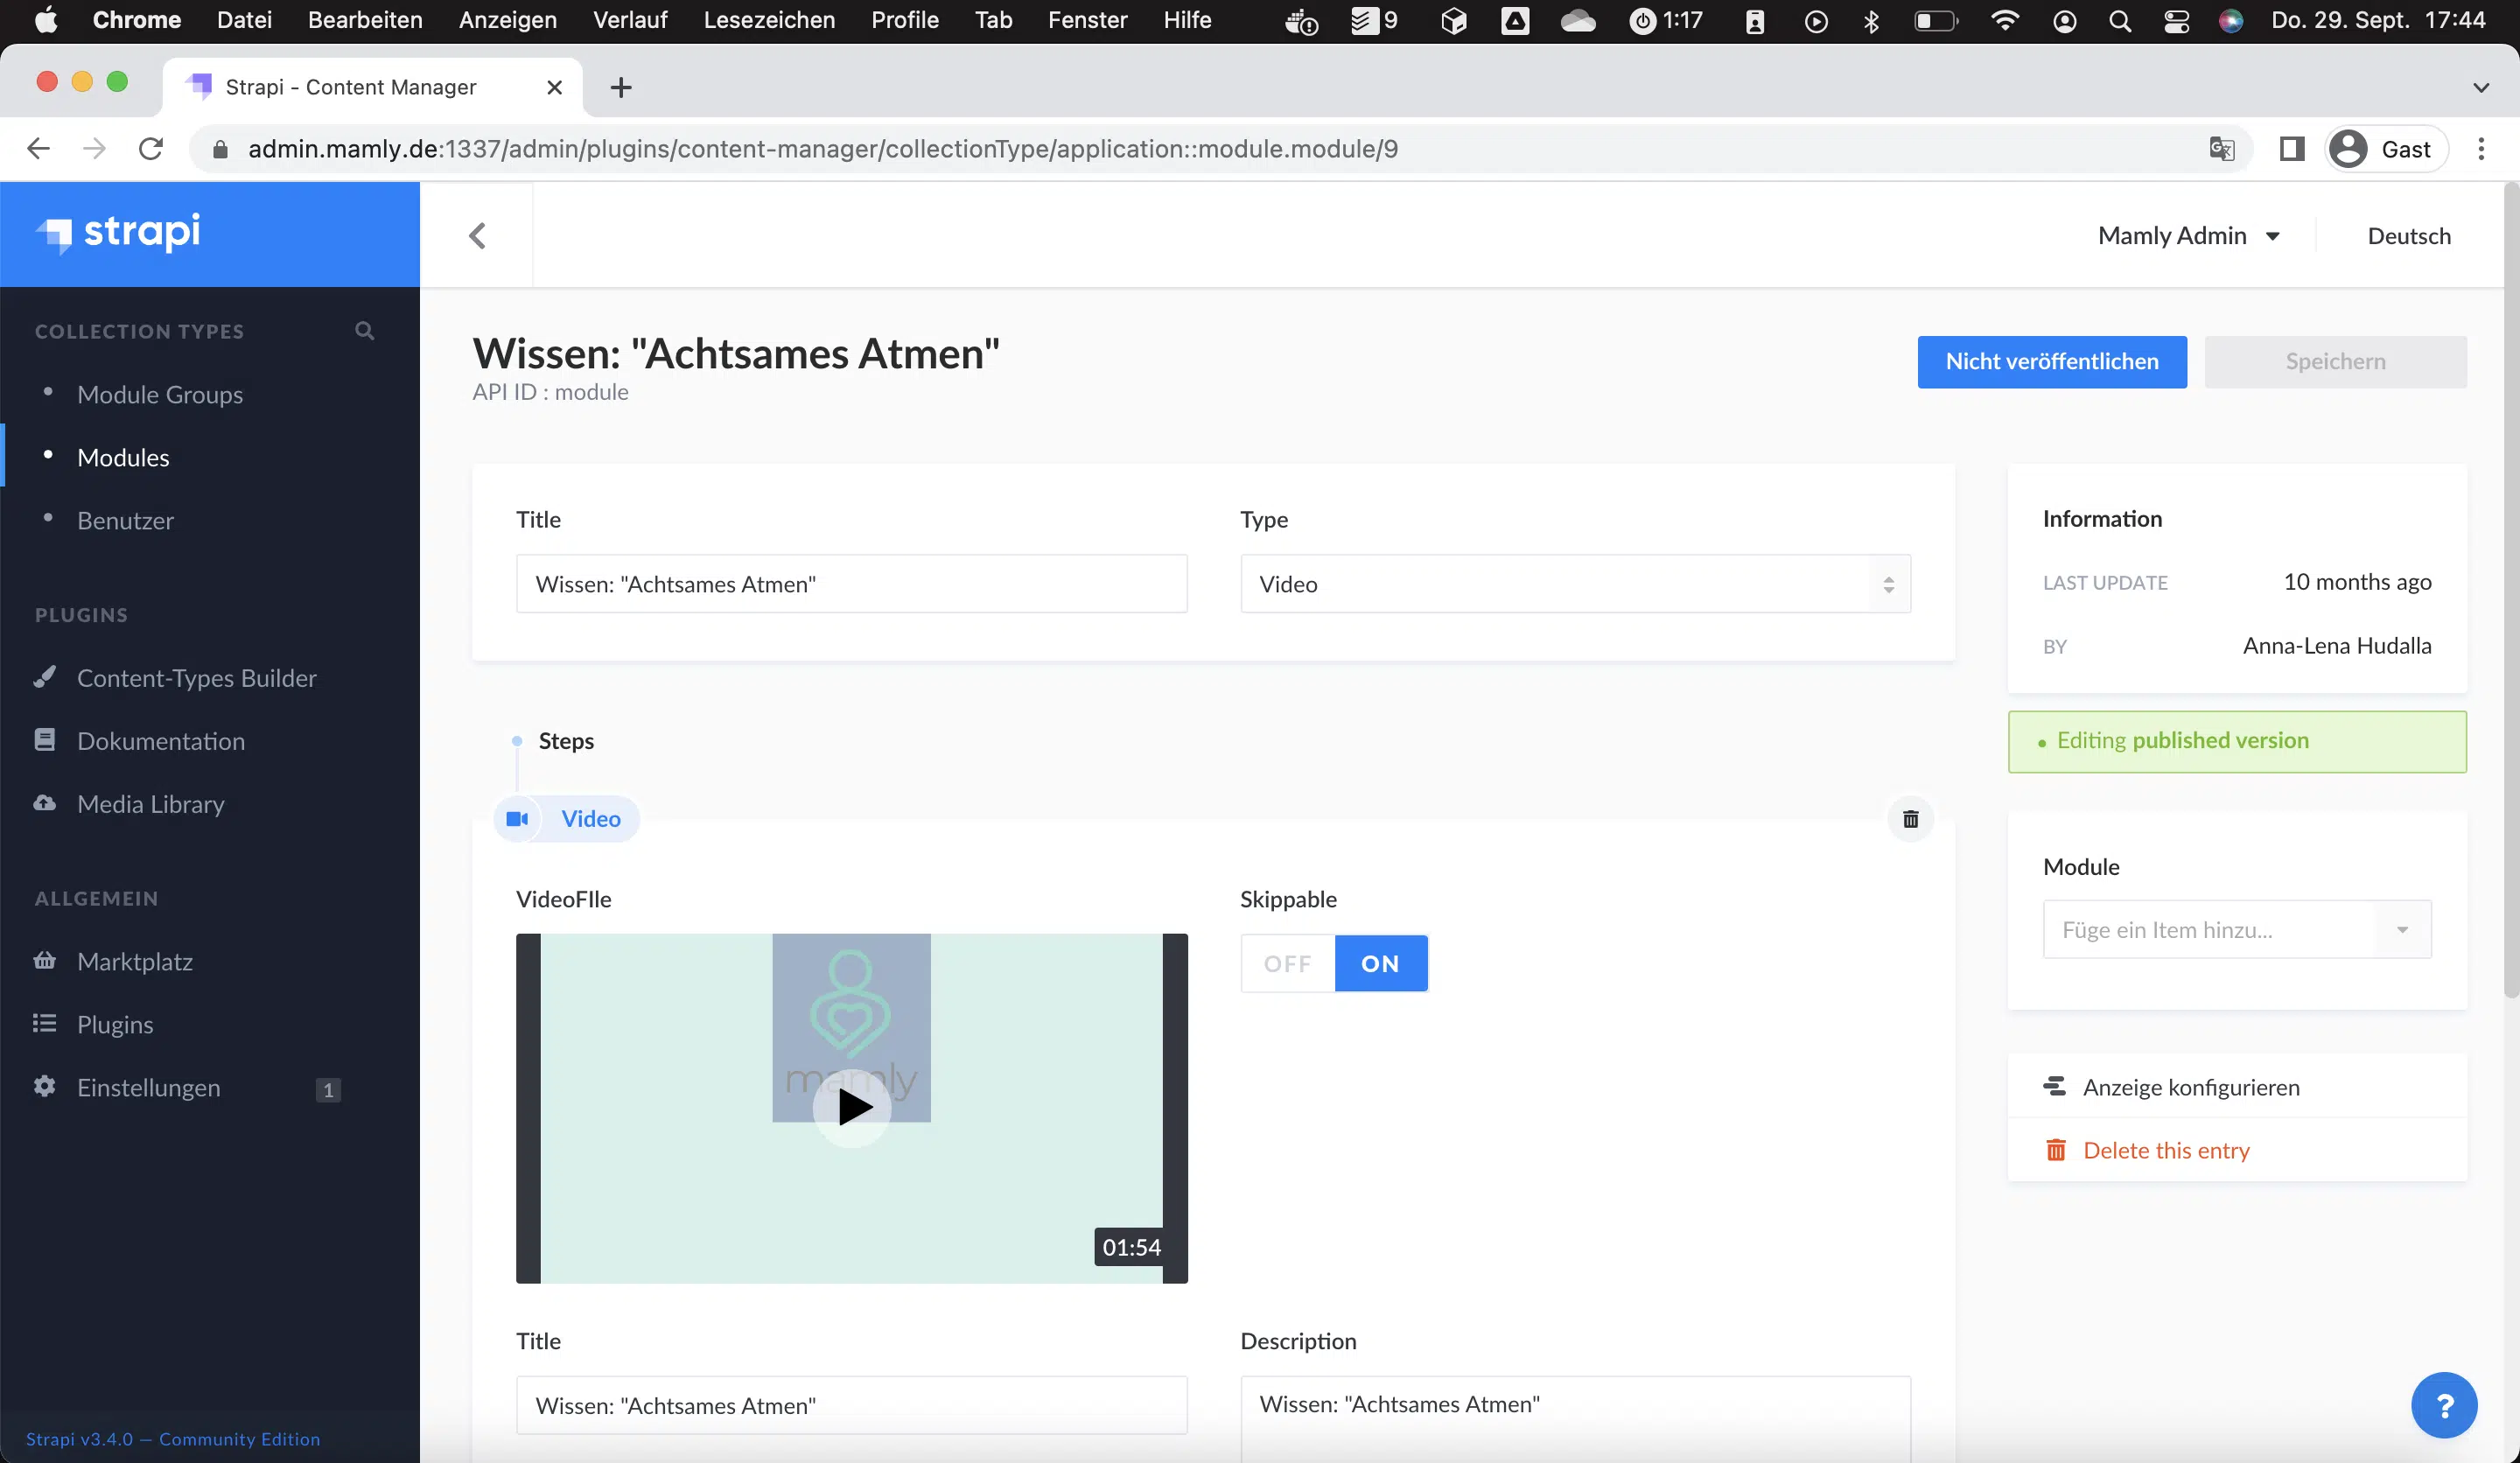Open Module relation dropdown
Viewport: 2520px width, 1463px height.
tap(2236, 930)
